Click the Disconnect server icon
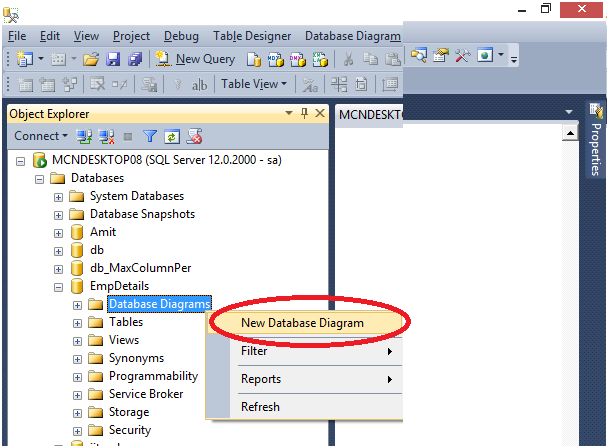The width and height of the screenshot is (609, 448). pyautogui.click(x=106, y=136)
